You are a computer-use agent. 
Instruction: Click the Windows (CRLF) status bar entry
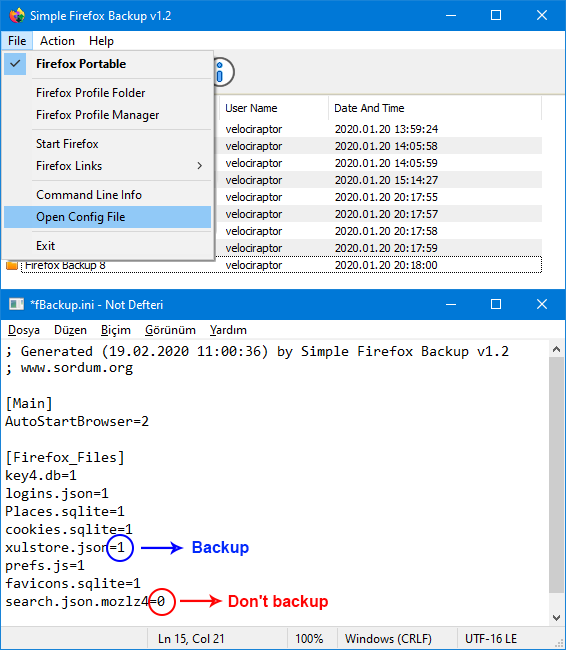[388, 639]
